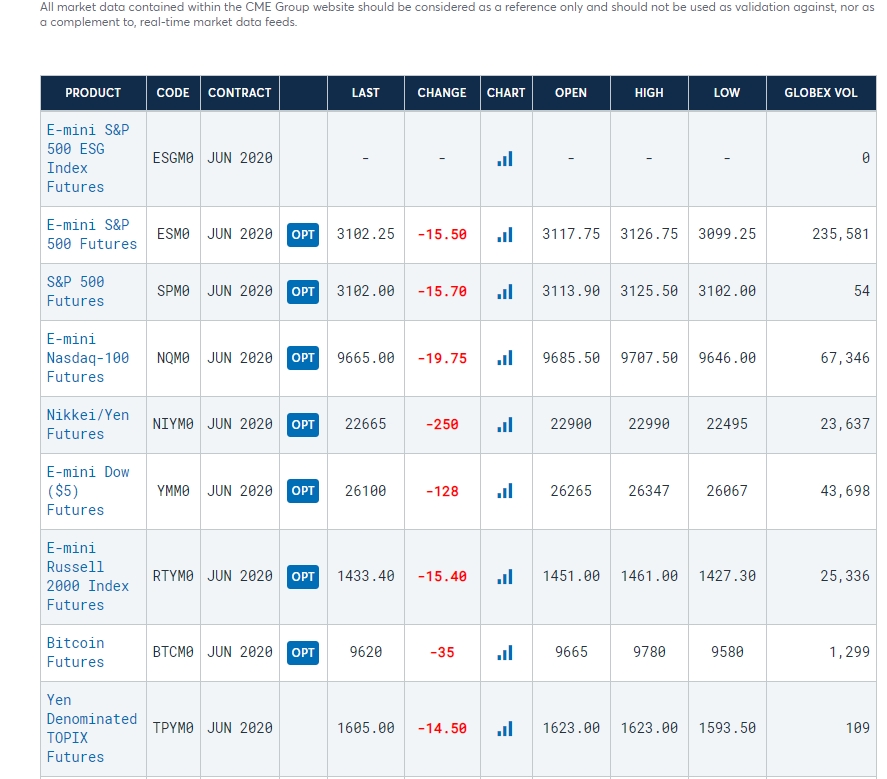This screenshot has height=779, width=887.
Task: Select code cell BTCM0
Action: tap(173, 652)
